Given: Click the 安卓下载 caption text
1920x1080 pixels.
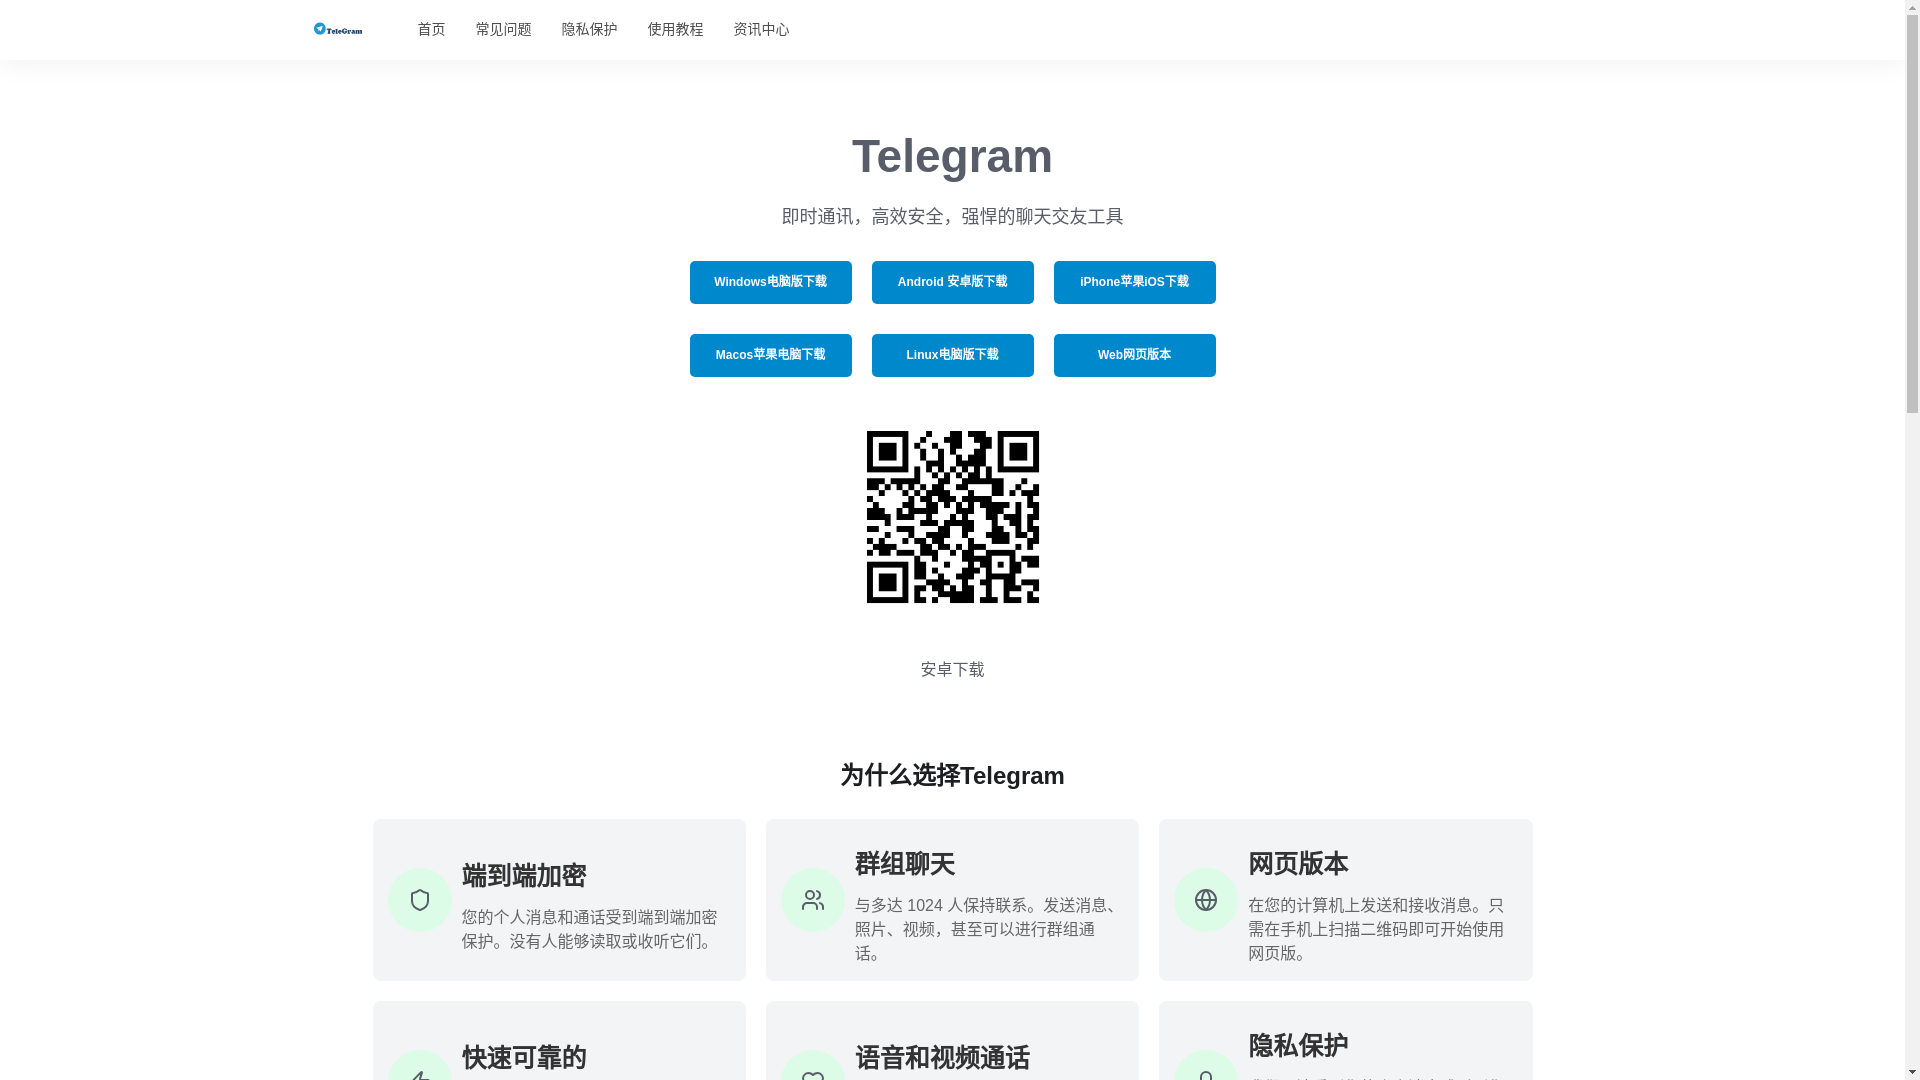Looking at the screenshot, I should pos(952,670).
